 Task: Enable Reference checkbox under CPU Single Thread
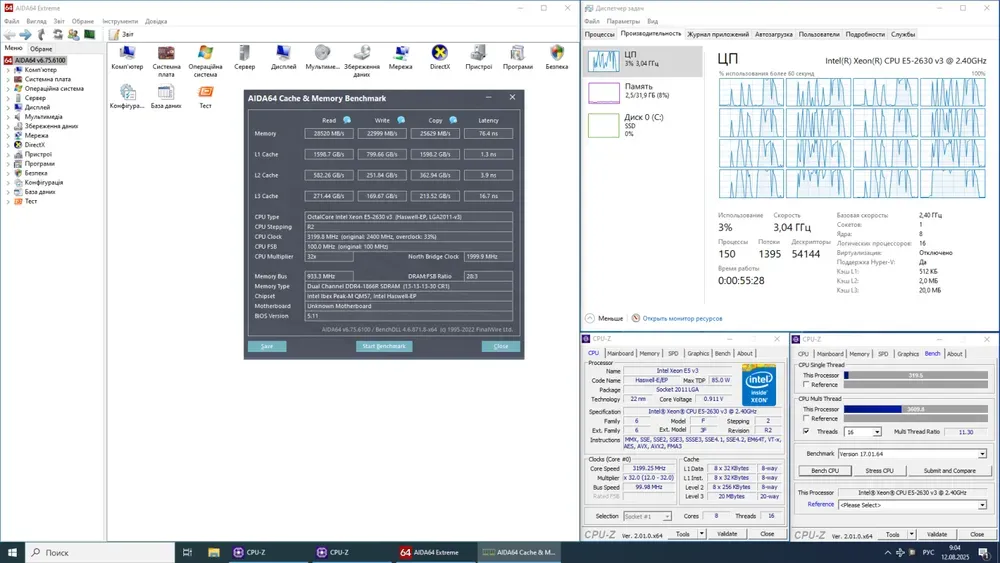(x=807, y=385)
